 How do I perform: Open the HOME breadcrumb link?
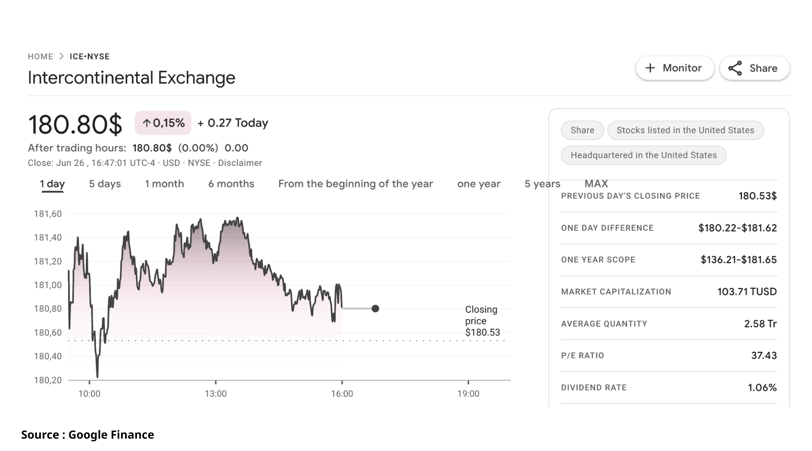pos(40,56)
